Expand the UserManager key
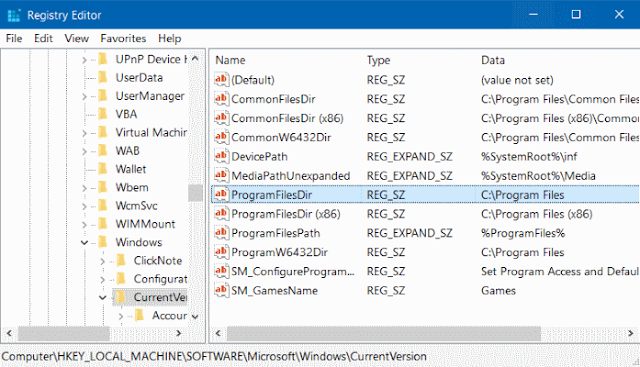Screen dimensions: 640x367 [x=84, y=96]
